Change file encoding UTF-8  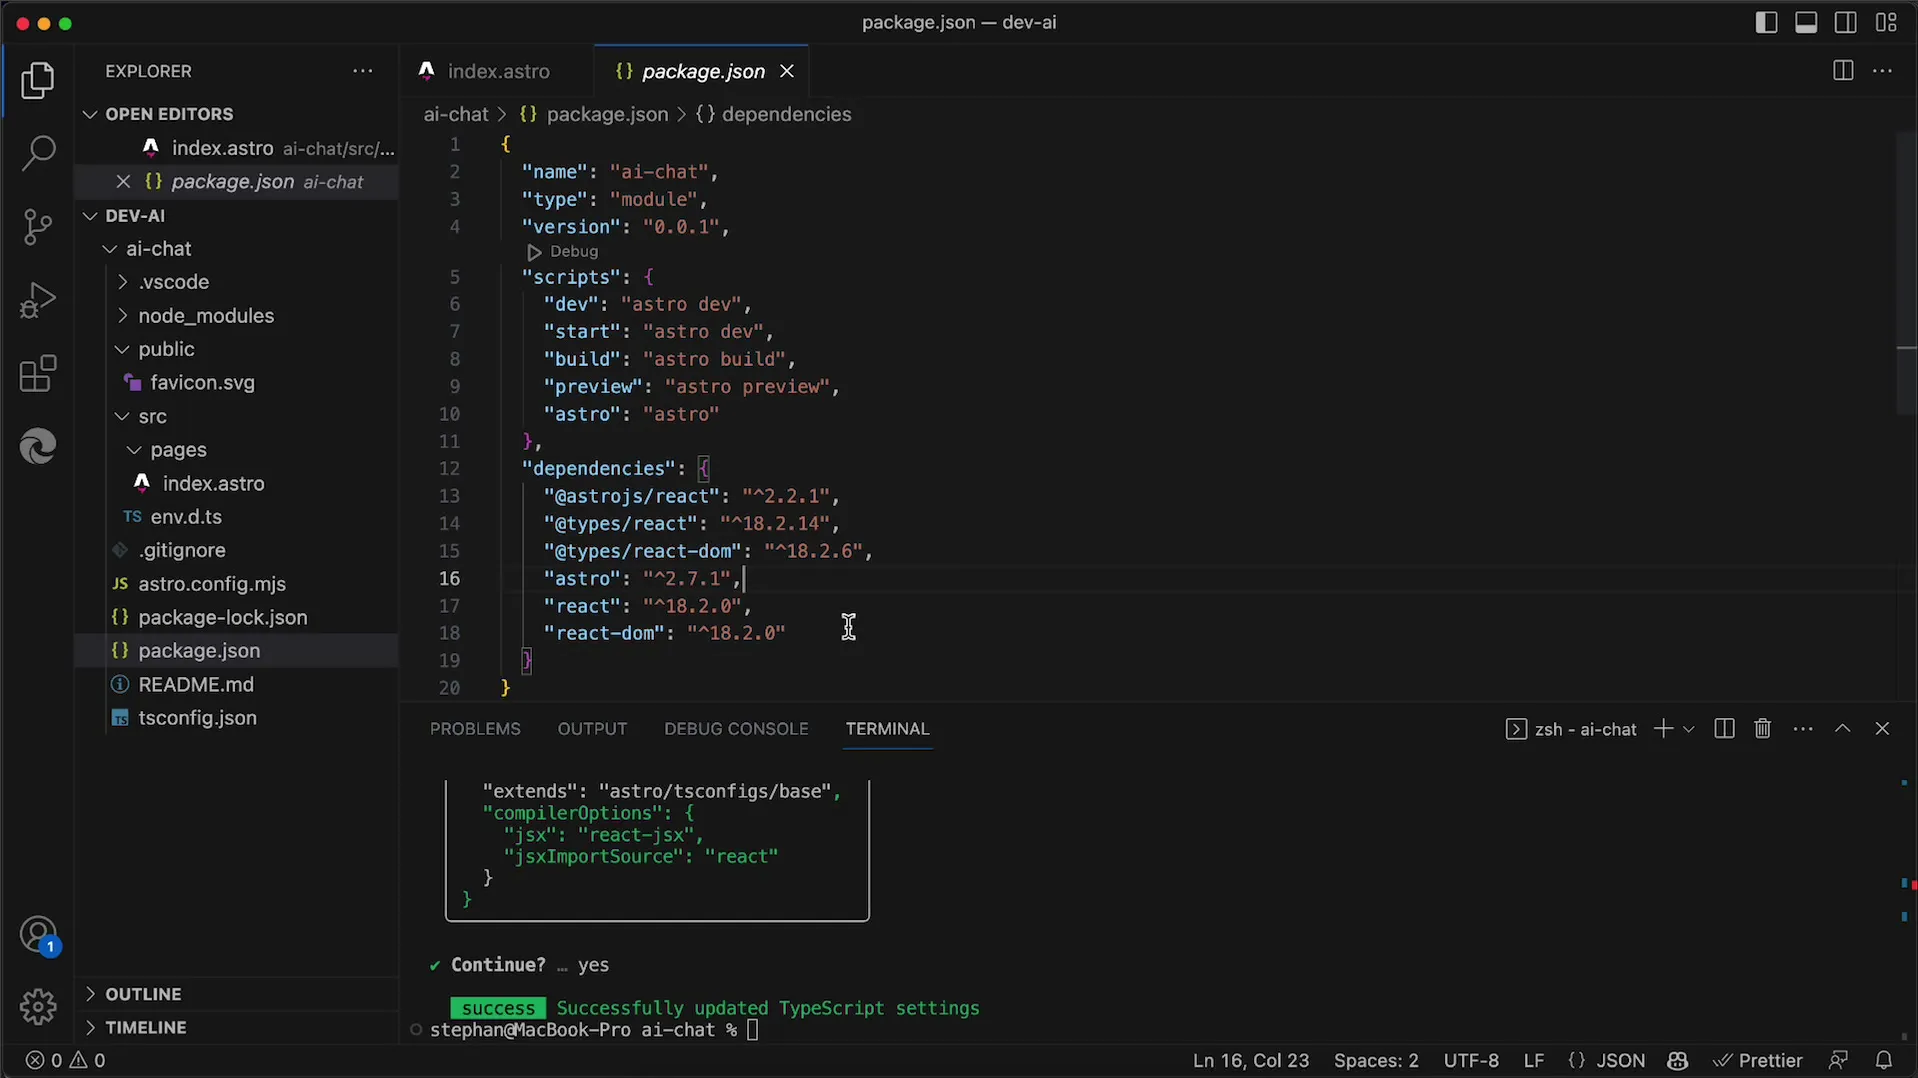1471,1060
